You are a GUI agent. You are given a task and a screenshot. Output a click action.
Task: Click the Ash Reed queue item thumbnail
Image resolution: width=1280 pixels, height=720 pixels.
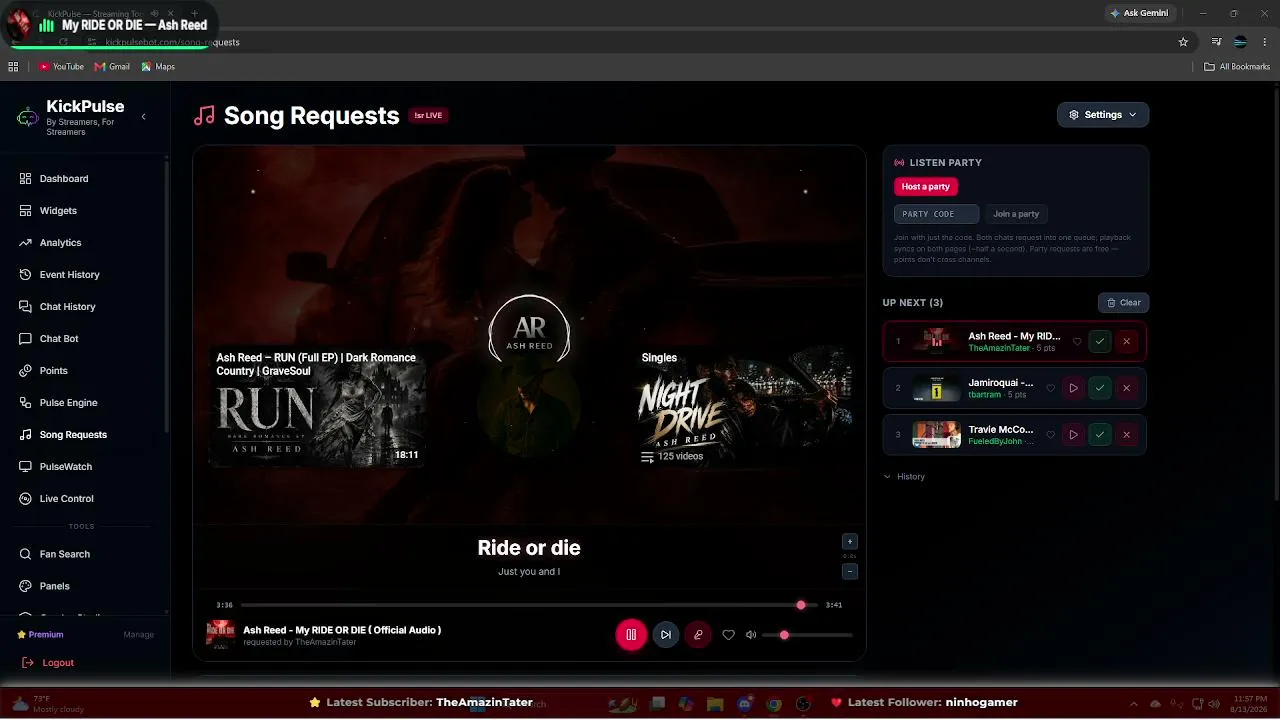pyautogui.click(x=936, y=342)
